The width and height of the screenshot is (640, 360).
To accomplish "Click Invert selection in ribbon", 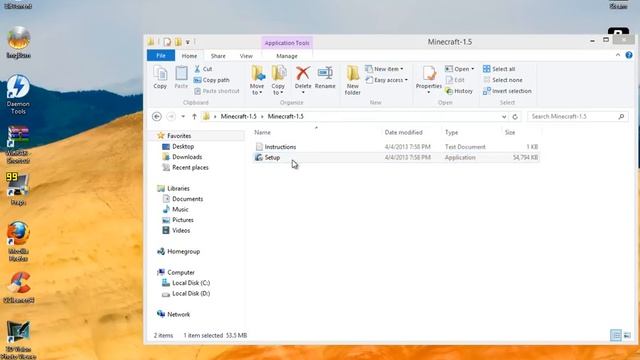I will point(507,91).
